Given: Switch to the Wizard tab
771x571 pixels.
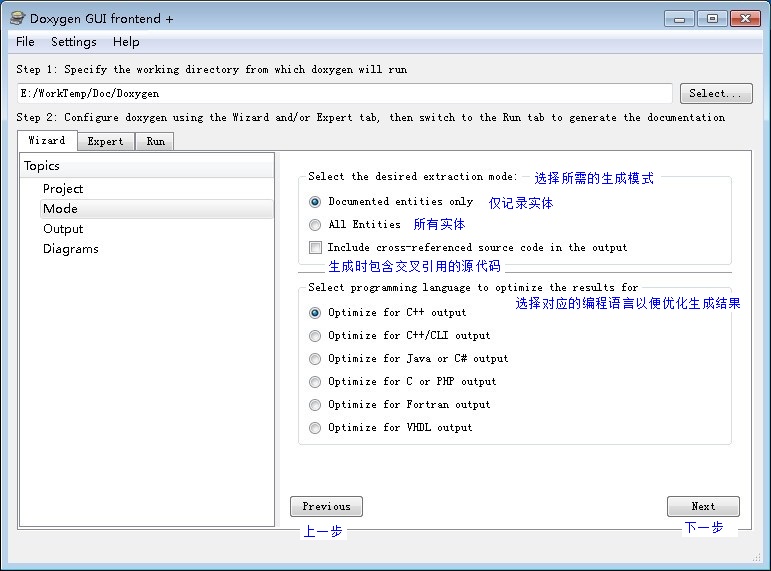Looking at the screenshot, I should pos(47,141).
